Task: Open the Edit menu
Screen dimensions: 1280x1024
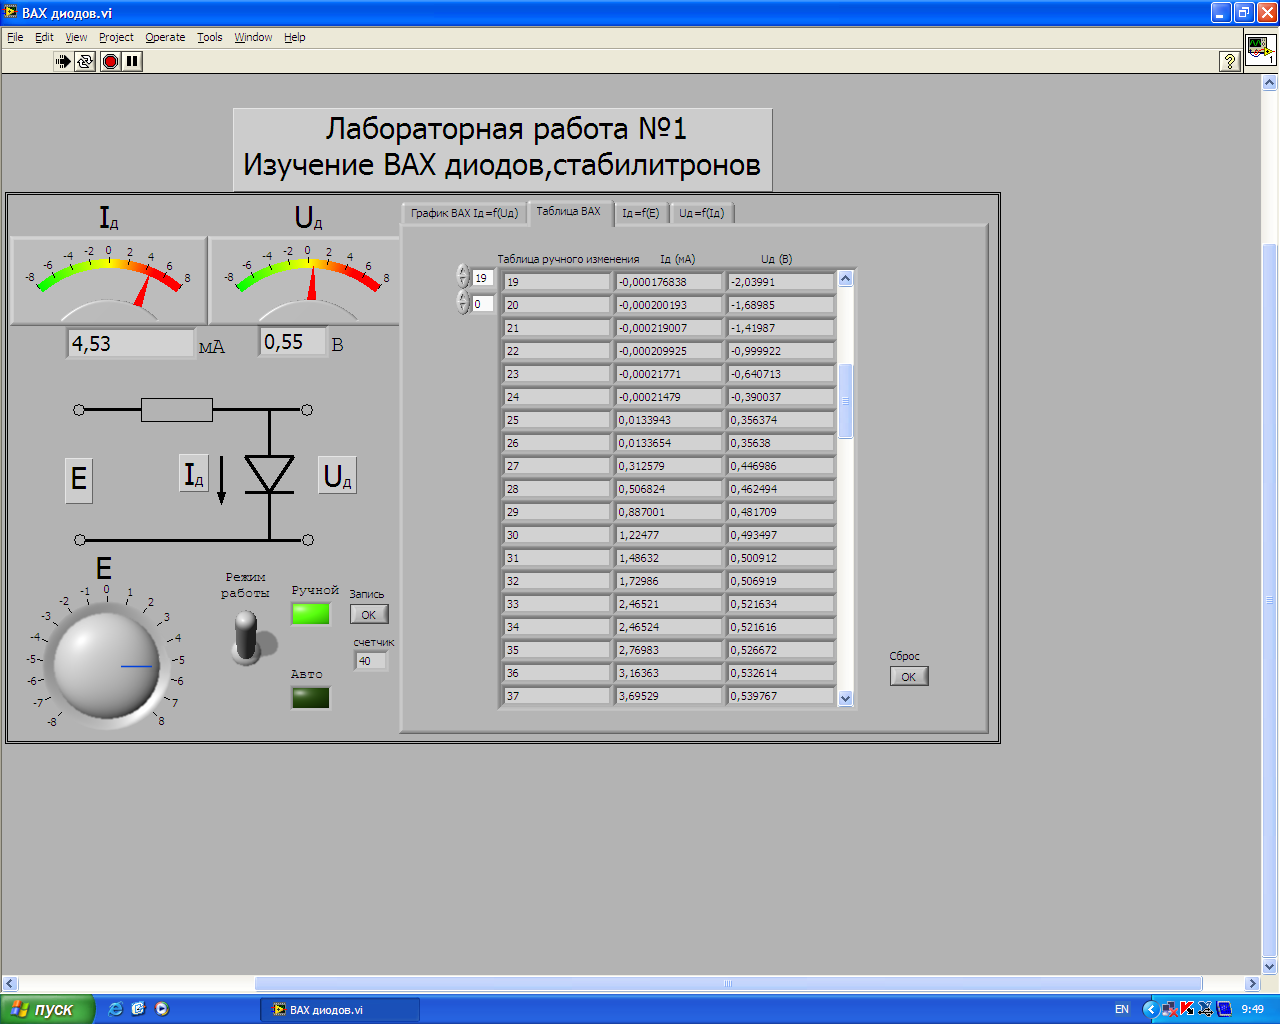Action: pyautogui.click(x=44, y=37)
